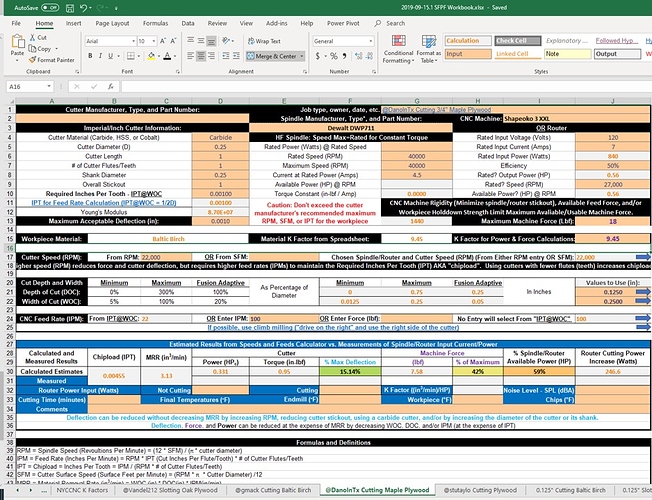652x500 pixels.
Task: Open the General number format dropdown
Action: click(370, 41)
